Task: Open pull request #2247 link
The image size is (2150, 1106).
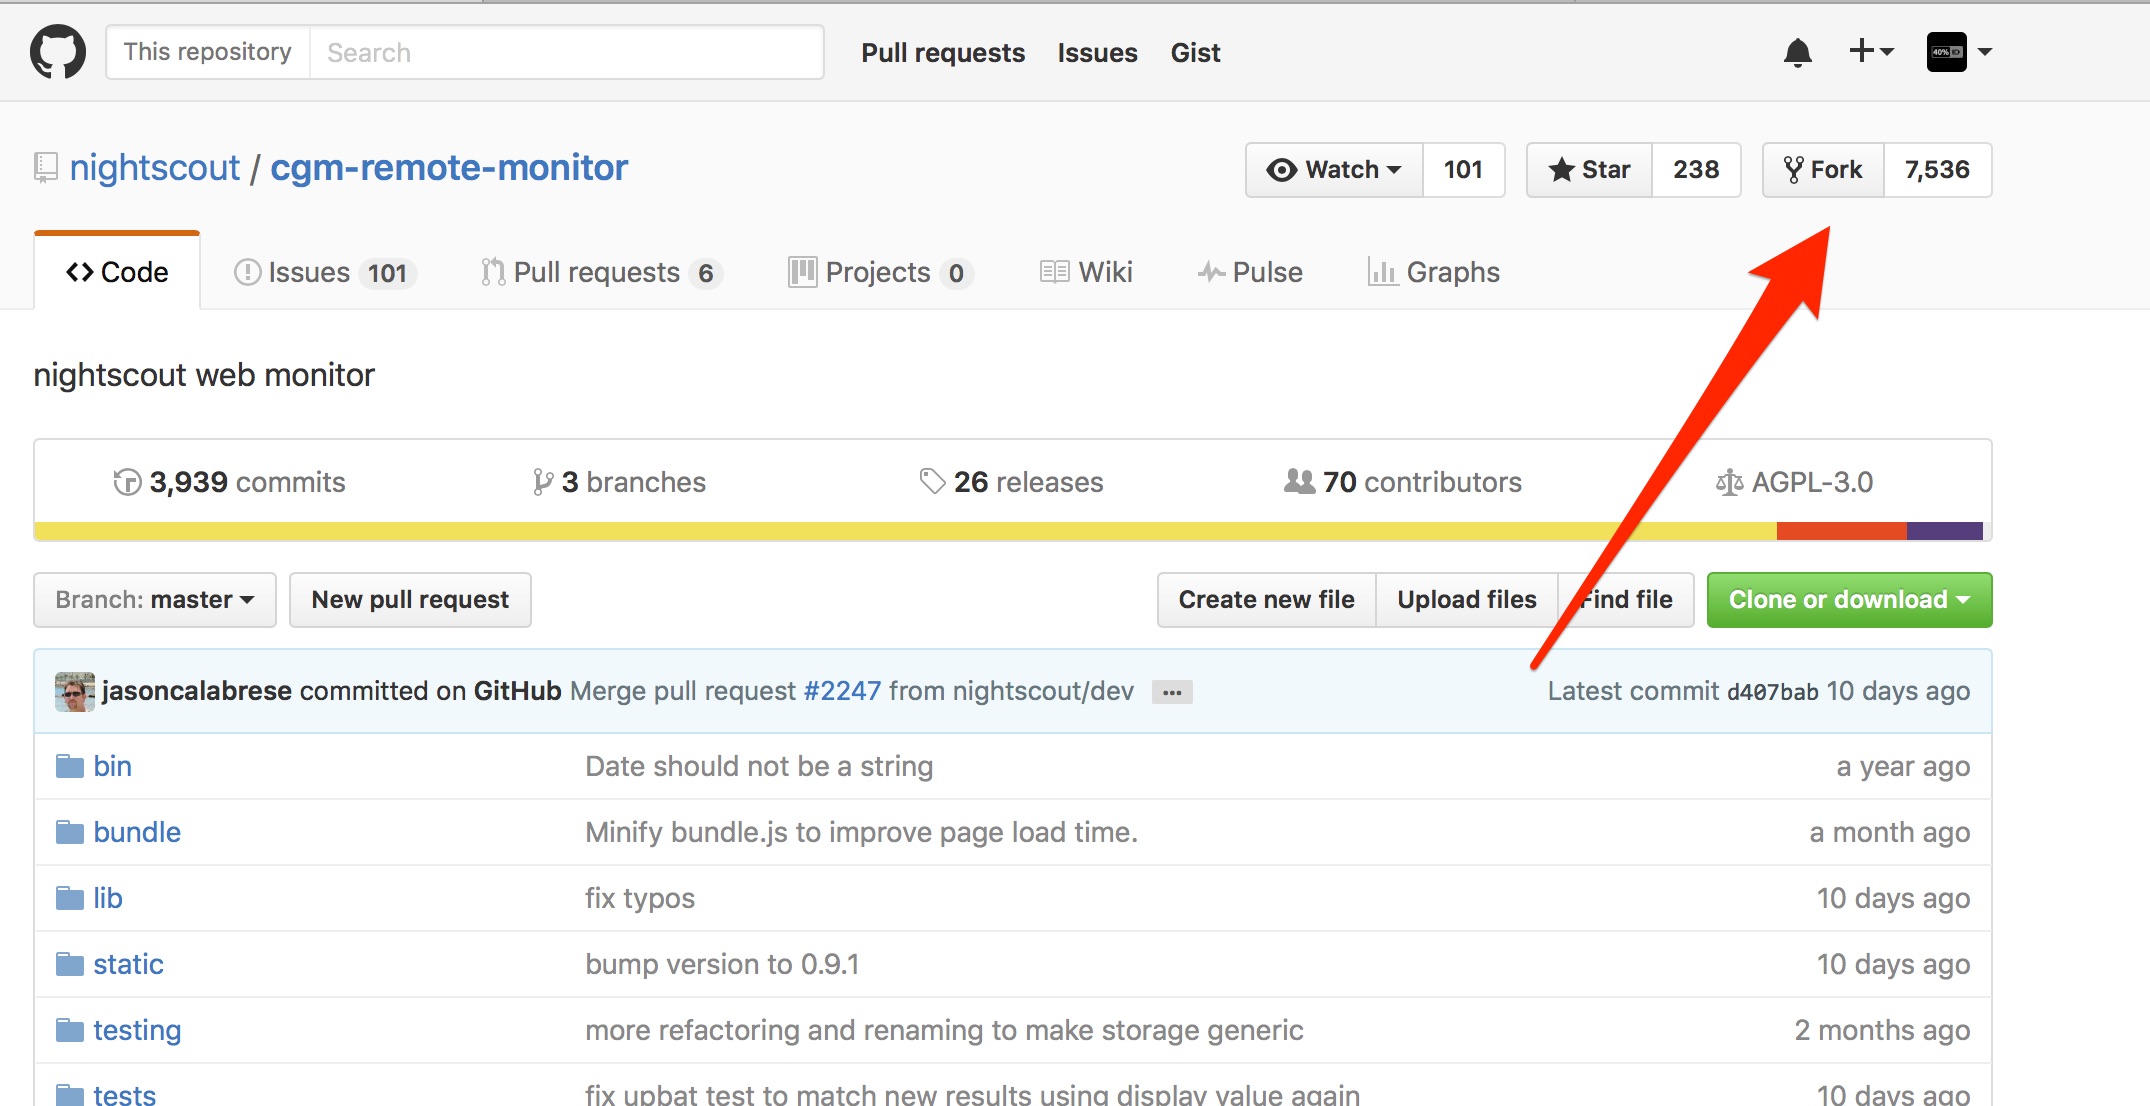Action: 842,691
